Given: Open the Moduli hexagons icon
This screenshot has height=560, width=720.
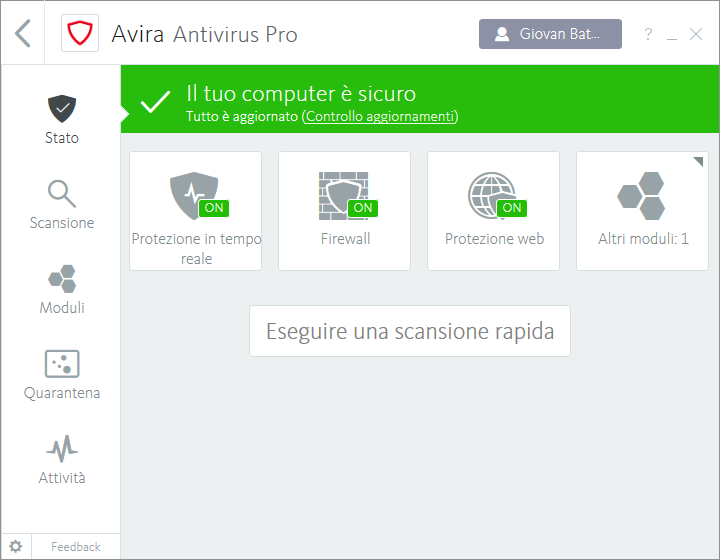Looking at the screenshot, I should (61, 278).
